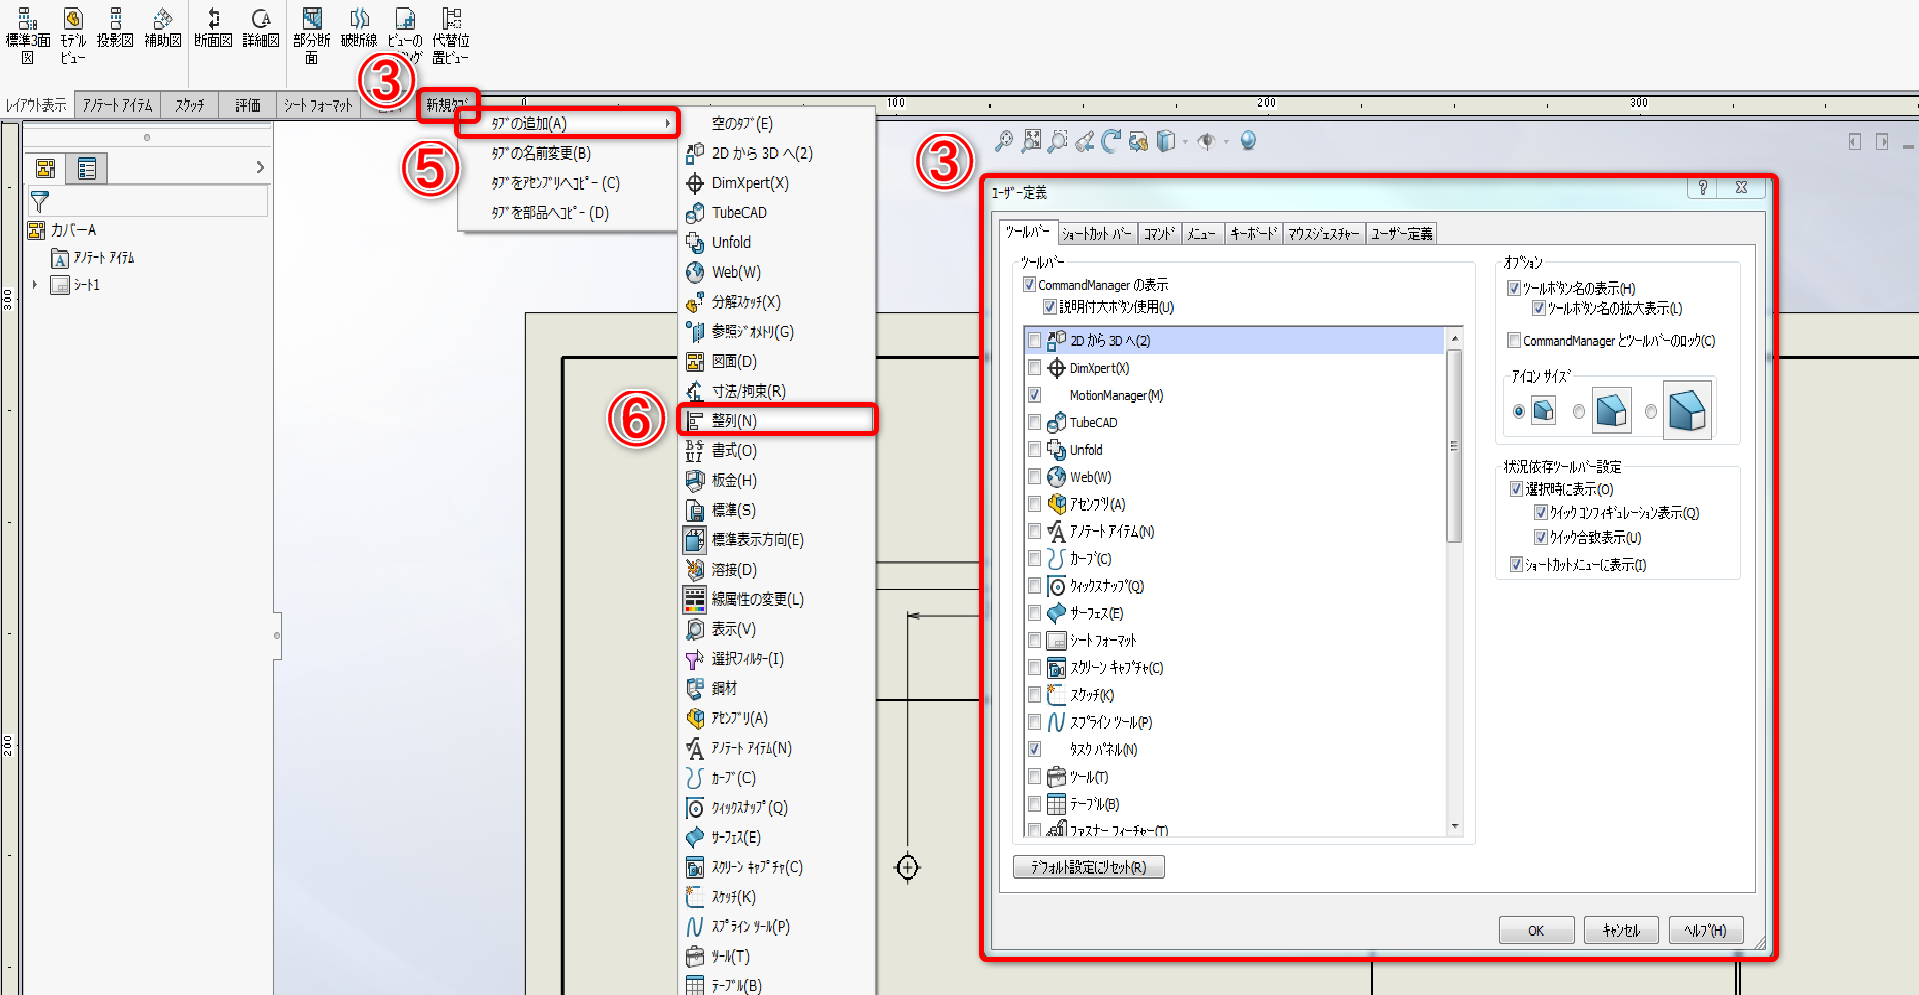Open the property manager panel icon

point(87,169)
